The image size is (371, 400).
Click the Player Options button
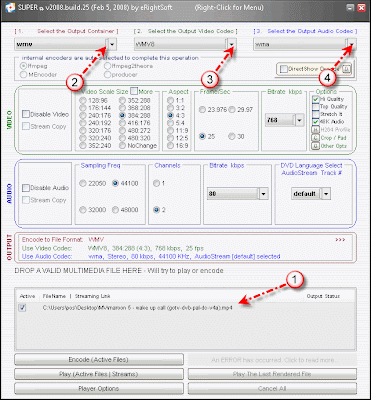(x=99, y=389)
